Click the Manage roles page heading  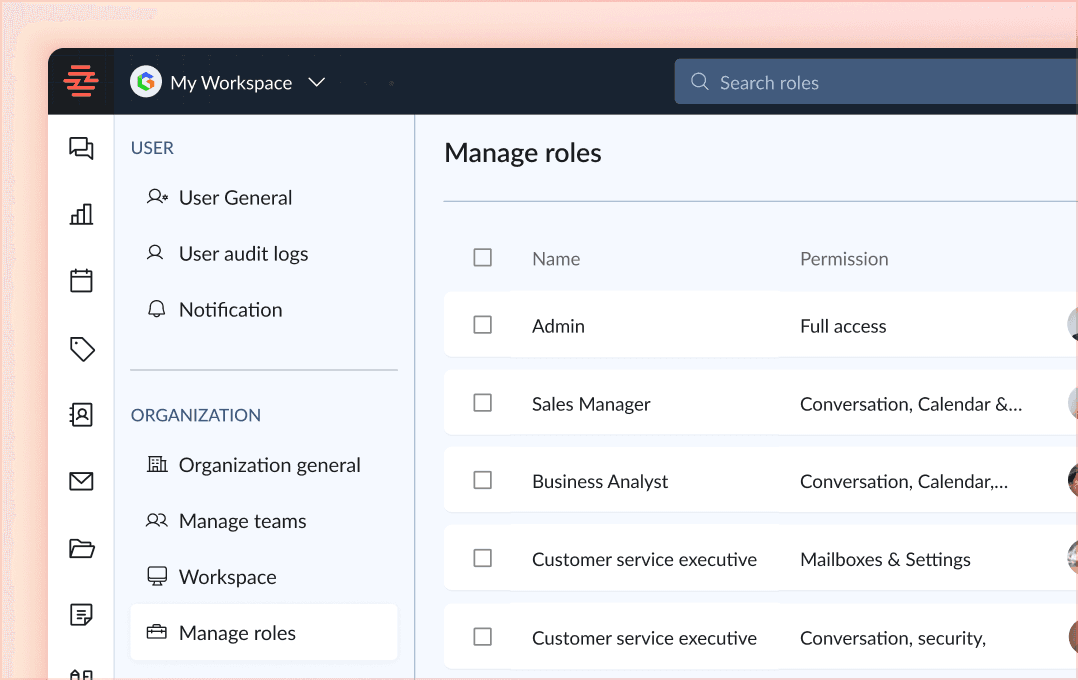(x=522, y=153)
